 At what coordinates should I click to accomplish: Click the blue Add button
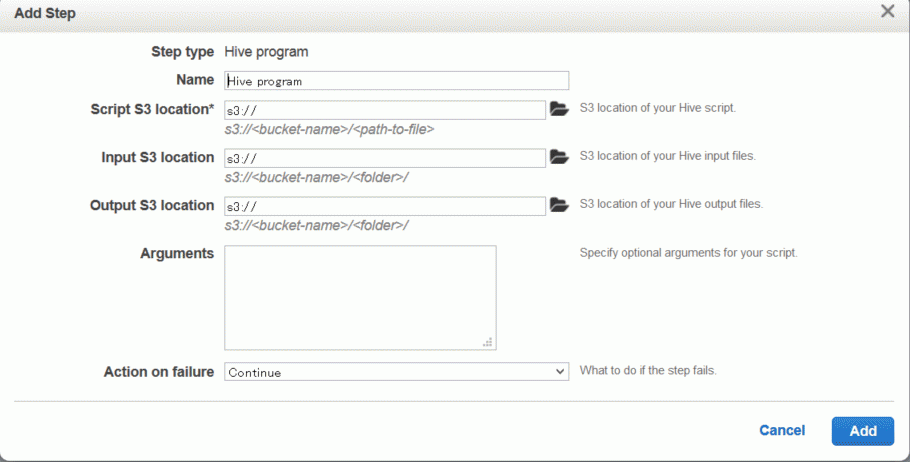tap(862, 431)
